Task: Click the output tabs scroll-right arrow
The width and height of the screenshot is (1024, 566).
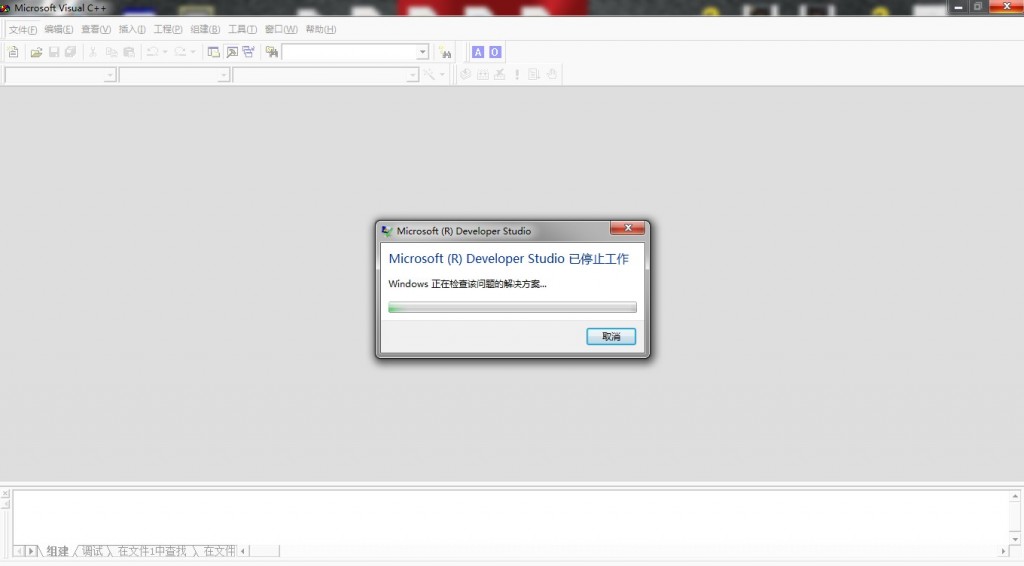Action: click(31, 551)
